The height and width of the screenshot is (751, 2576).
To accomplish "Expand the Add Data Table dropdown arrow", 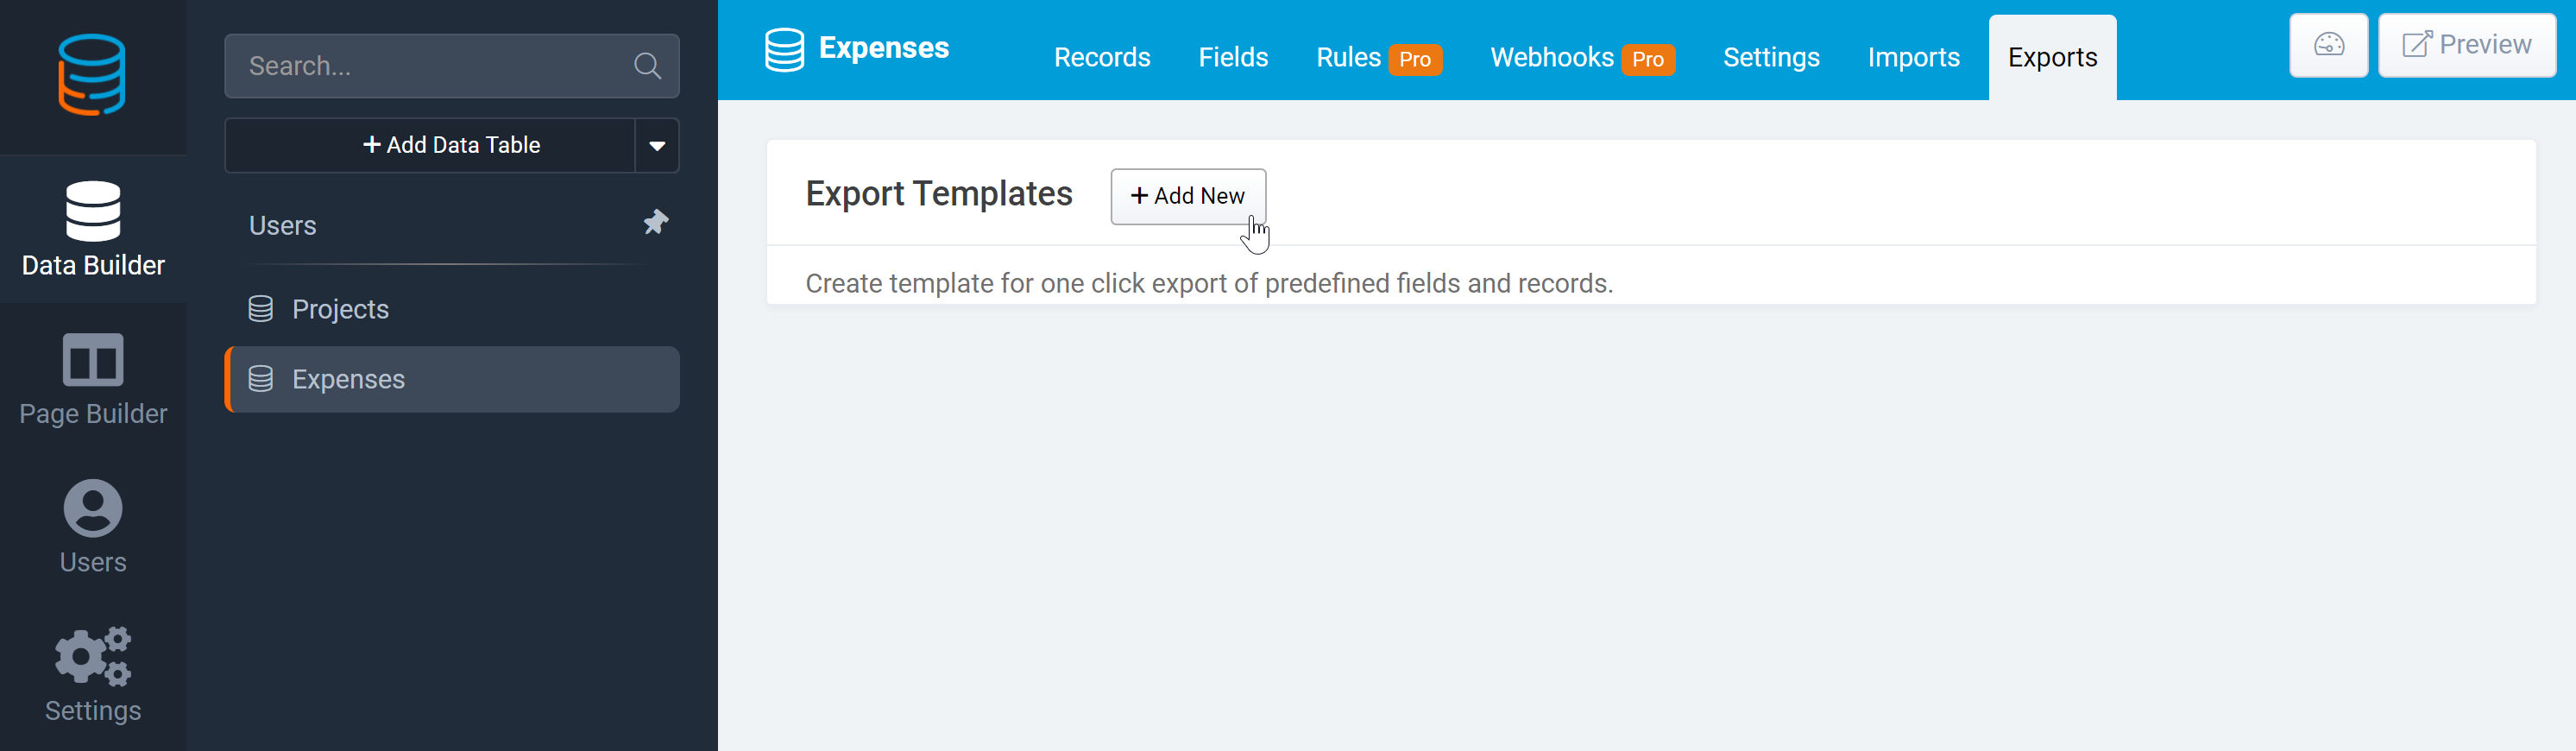I will [657, 146].
